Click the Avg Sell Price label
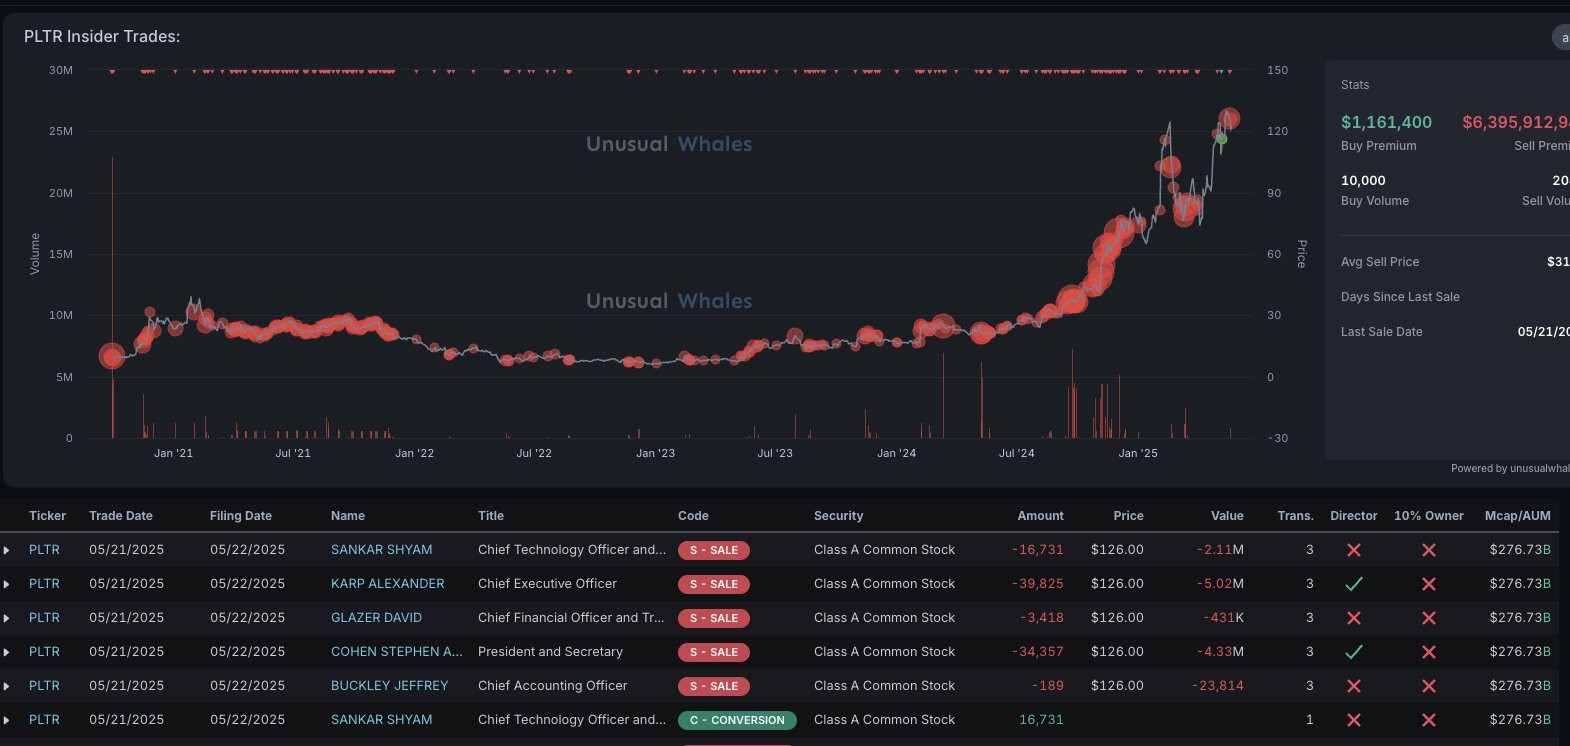The image size is (1570, 746). [x=1380, y=262]
